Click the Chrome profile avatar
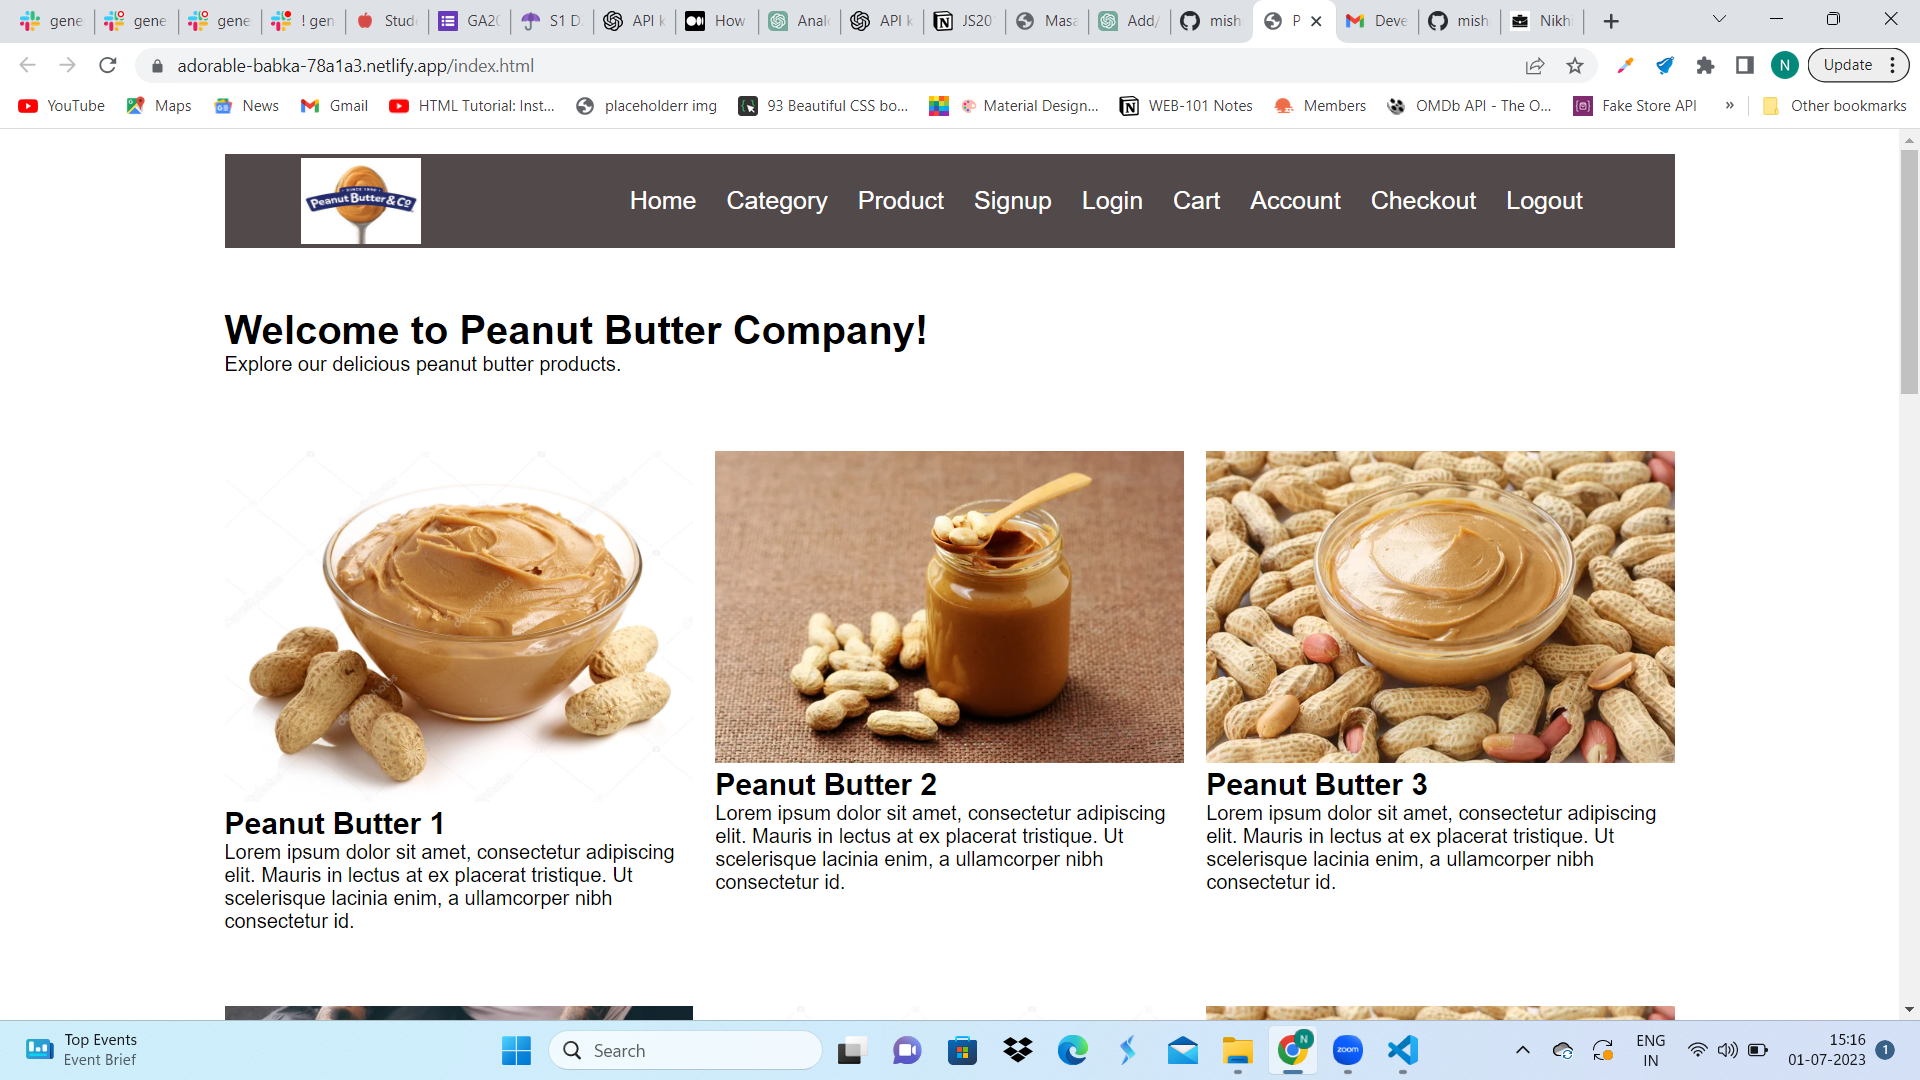Image resolution: width=1920 pixels, height=1080 pixels. click(1786, 65)
